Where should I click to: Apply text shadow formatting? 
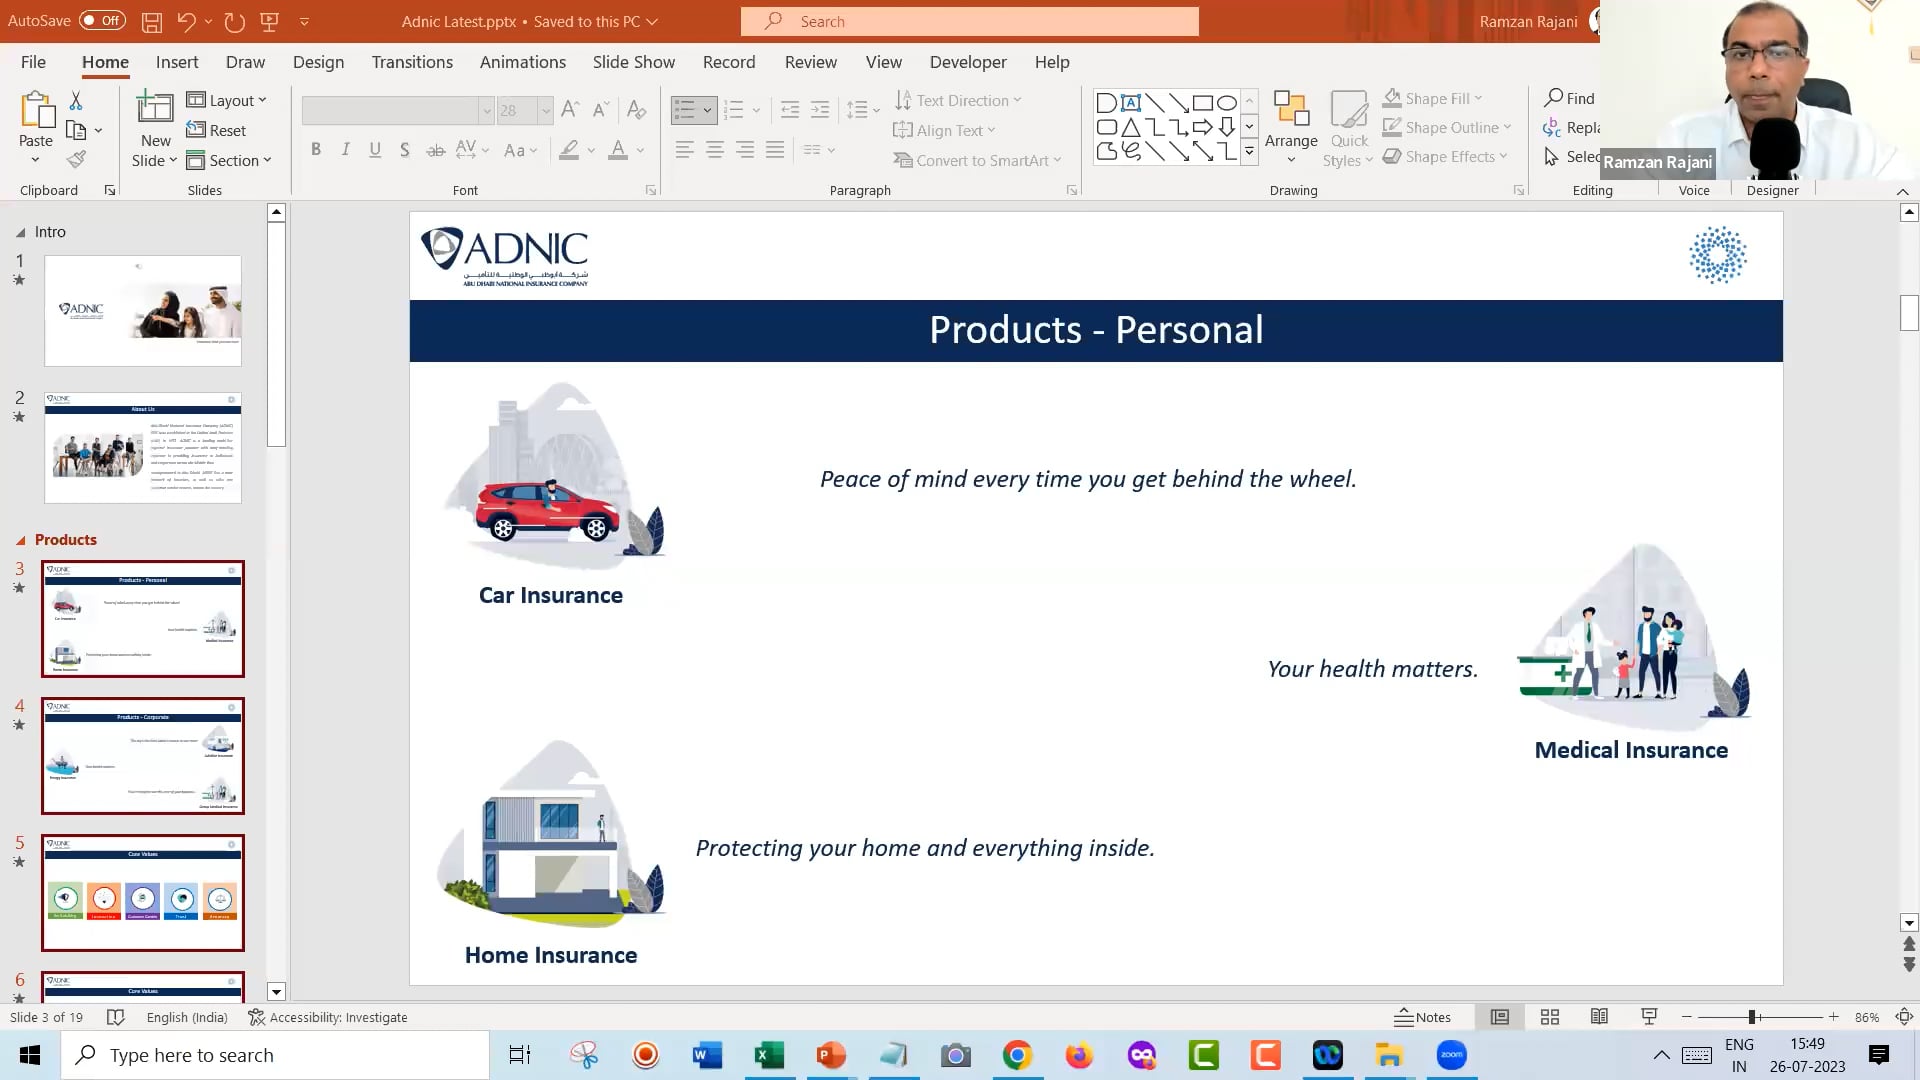404,150
